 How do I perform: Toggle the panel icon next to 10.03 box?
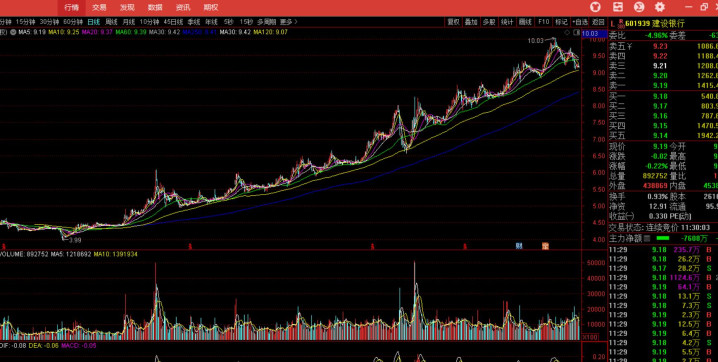click(577, 32)
